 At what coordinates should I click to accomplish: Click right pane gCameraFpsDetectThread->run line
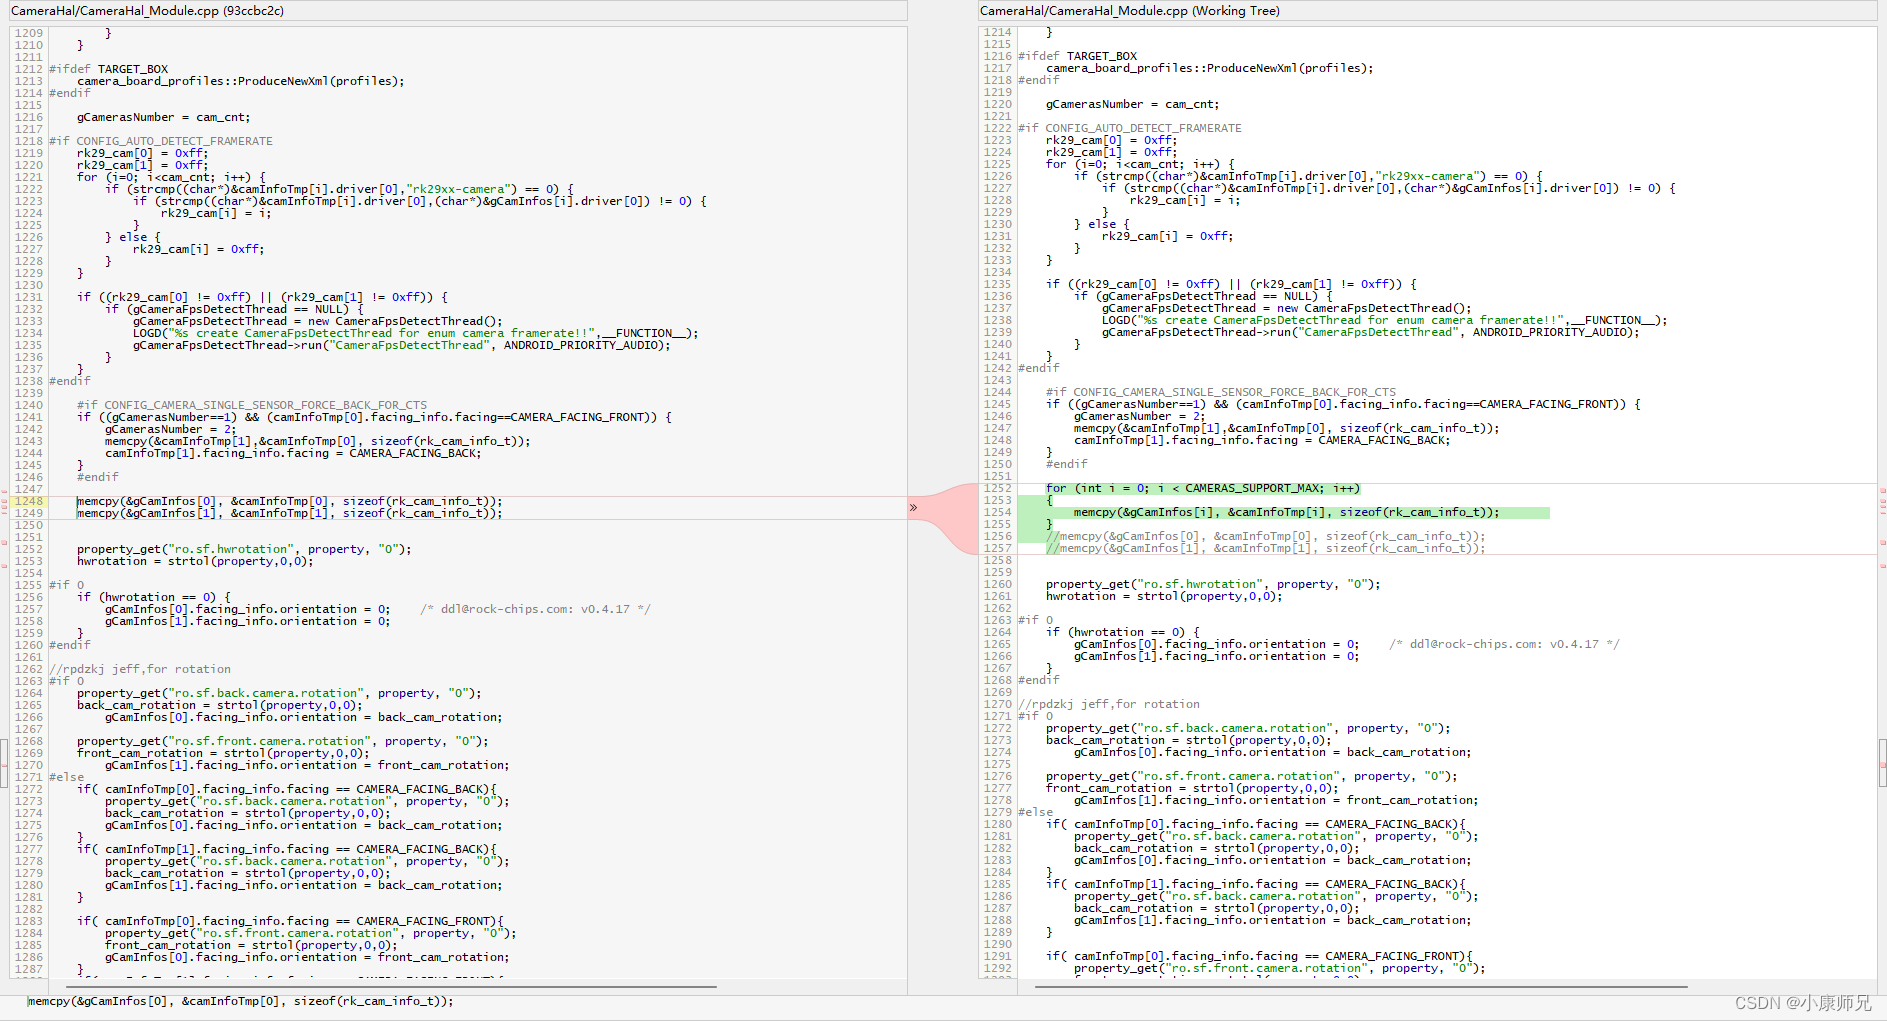(1371, 332)
